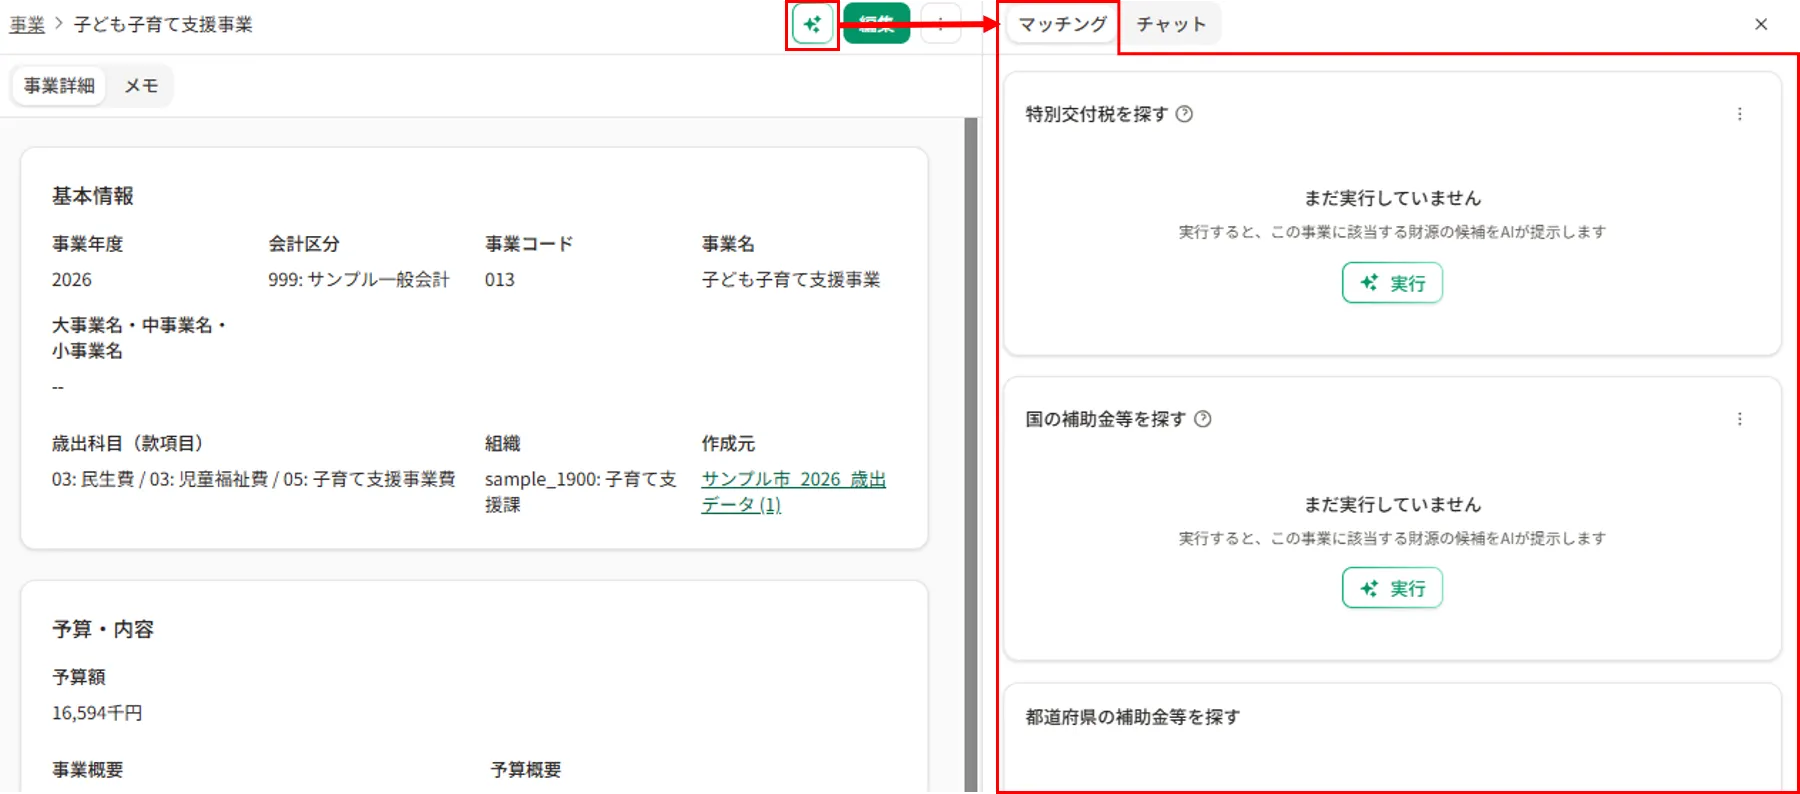Click the 基本情報 section heading
1800x794 pixels.
(93, 196)
